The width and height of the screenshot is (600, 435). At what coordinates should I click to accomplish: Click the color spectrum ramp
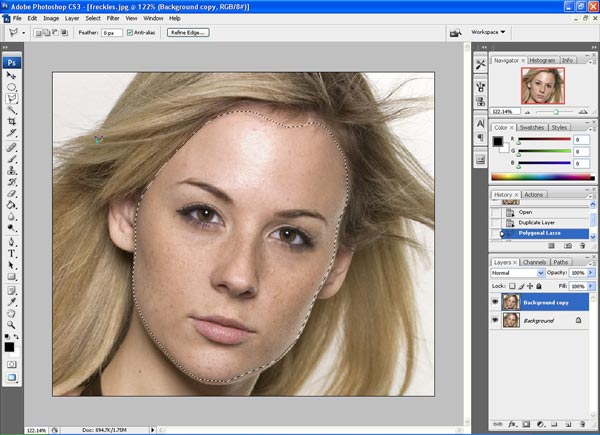click(x=543, y=177)
